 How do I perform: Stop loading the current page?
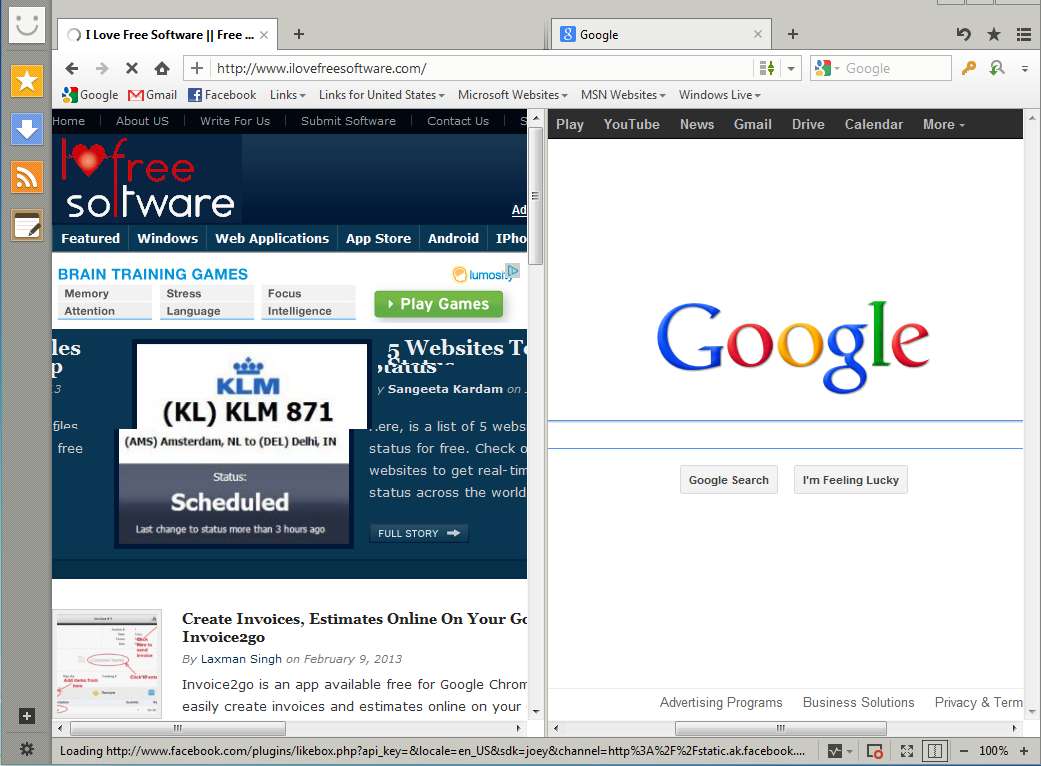pyautogui.click(x=131, y=68)
